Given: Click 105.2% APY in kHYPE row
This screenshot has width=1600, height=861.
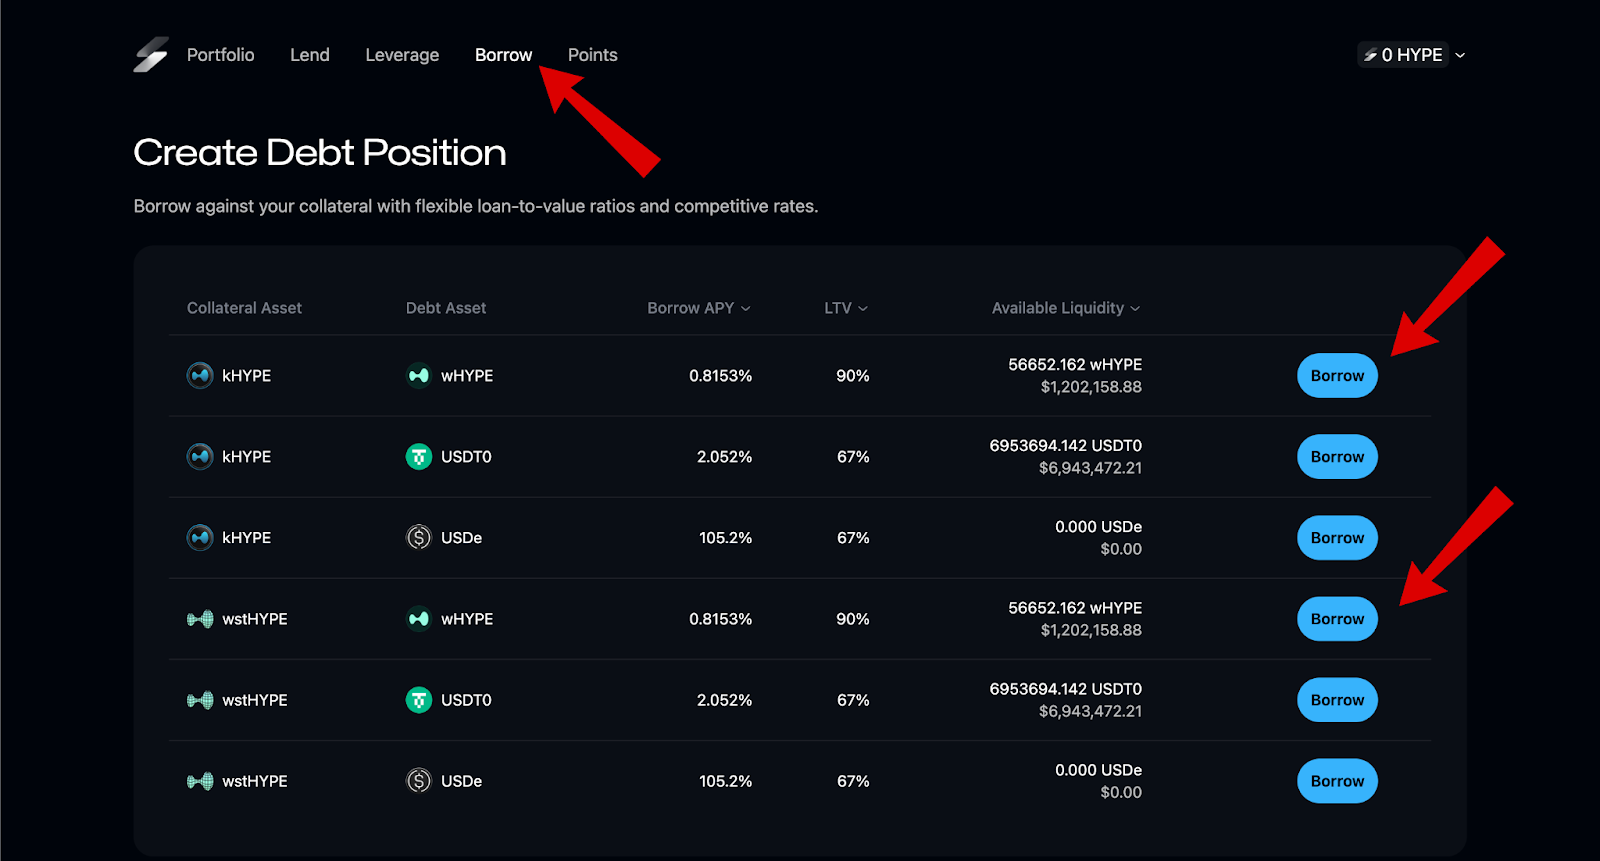Looking at the screenshot, I should tap(725, 538).
